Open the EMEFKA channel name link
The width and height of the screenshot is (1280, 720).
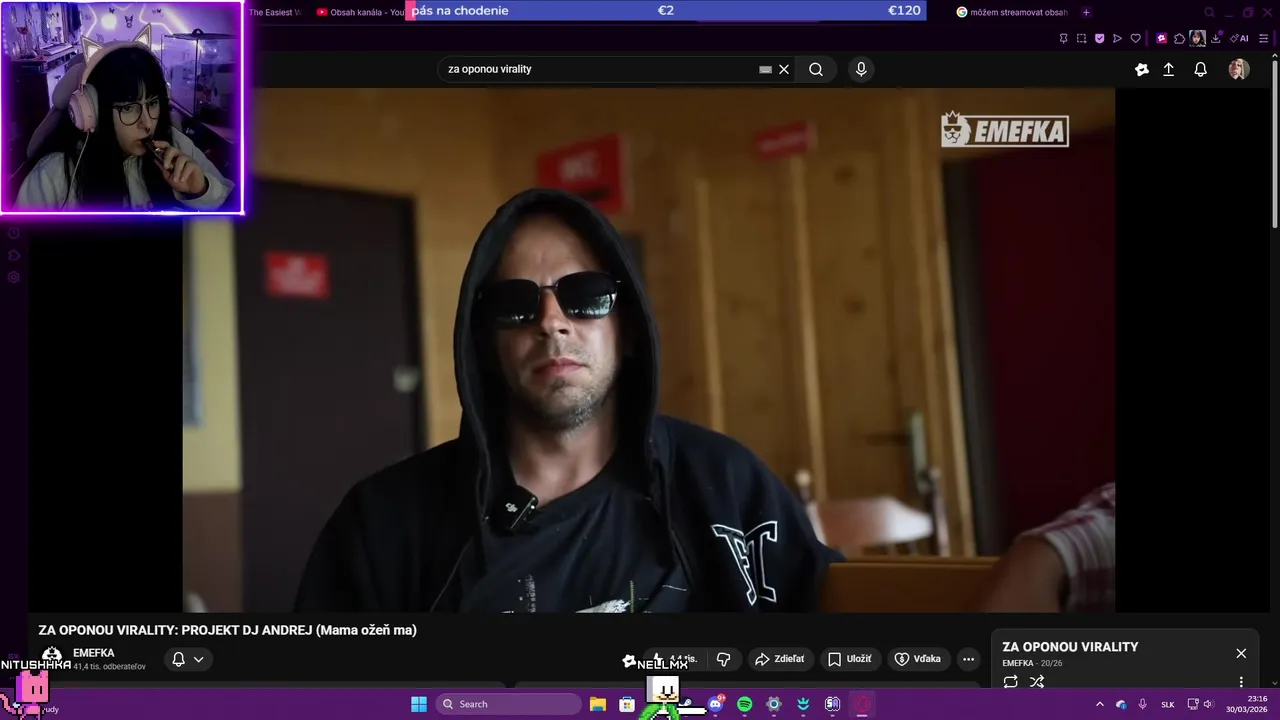coord(94,653)
